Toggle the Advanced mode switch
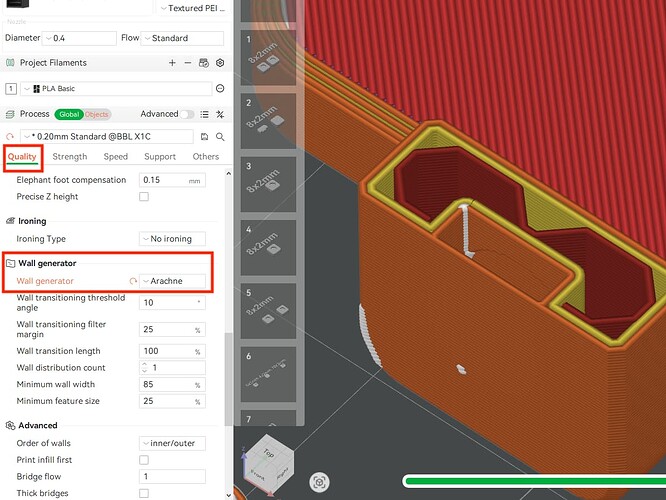Screen dimensions: 666x500 [187, 114]
